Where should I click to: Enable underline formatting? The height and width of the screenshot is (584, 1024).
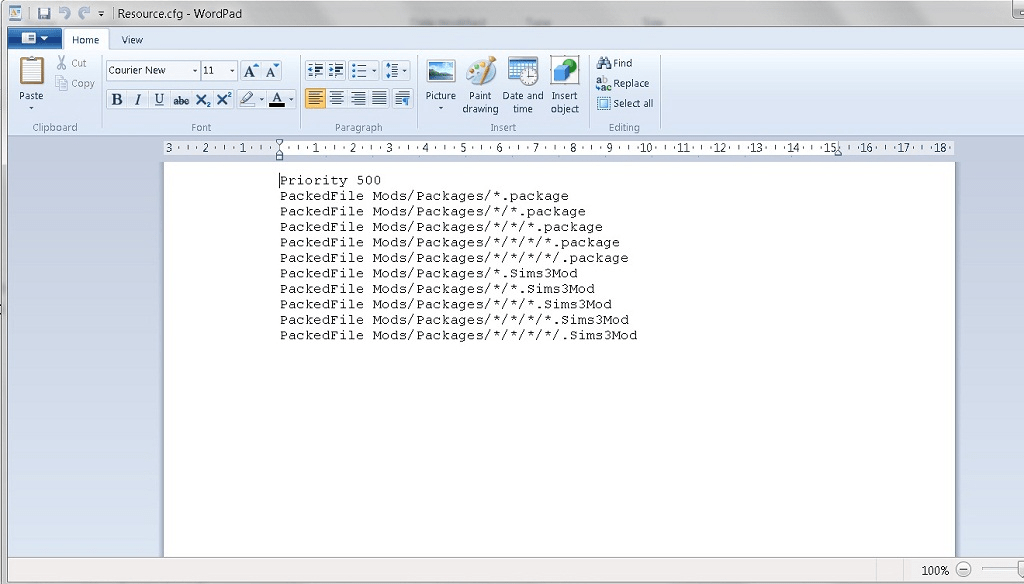click(158, 99)
